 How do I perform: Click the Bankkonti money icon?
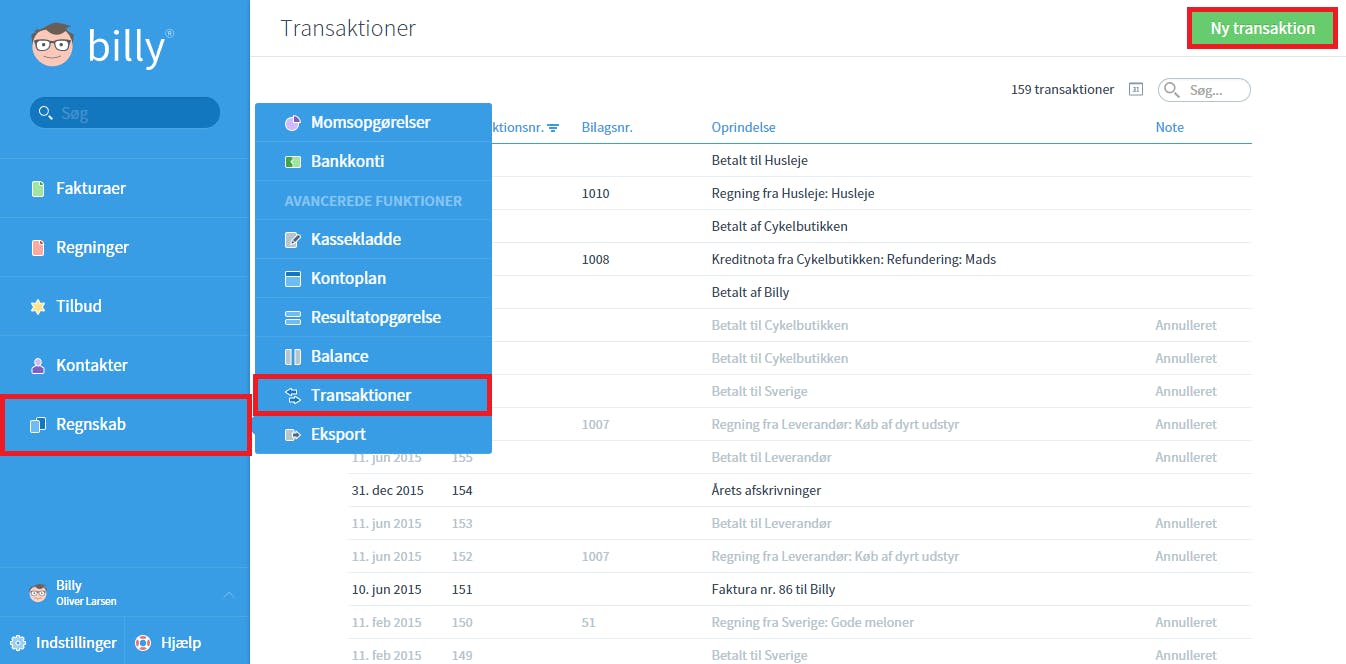293,162
